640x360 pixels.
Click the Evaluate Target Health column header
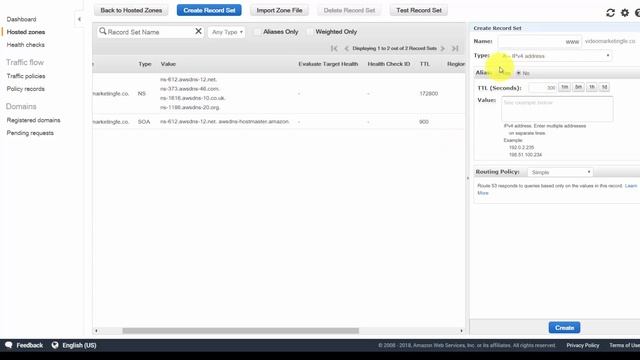[x=328, y=64]
